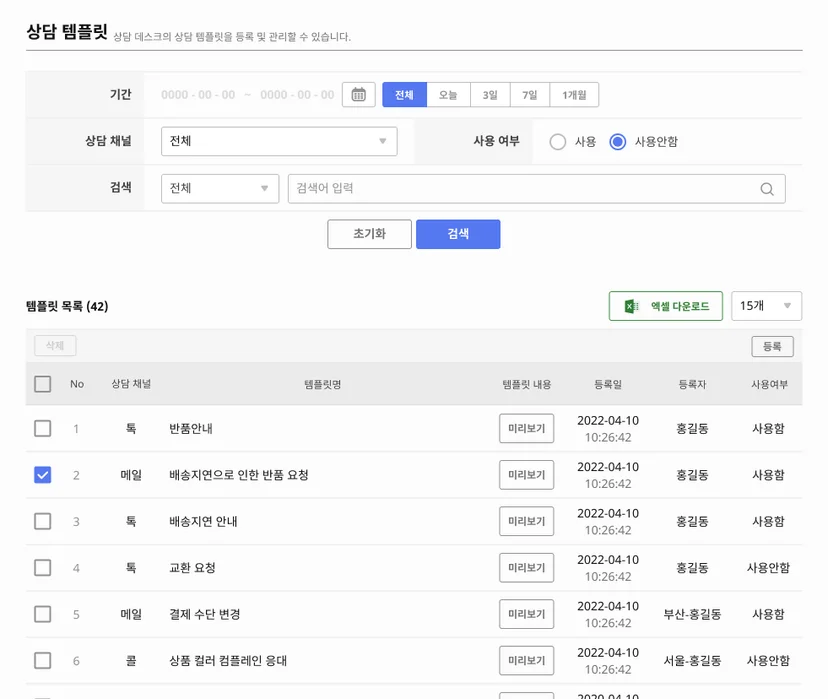
Task: Open the 15개 page size dropdown
Action: pos(766,306)
